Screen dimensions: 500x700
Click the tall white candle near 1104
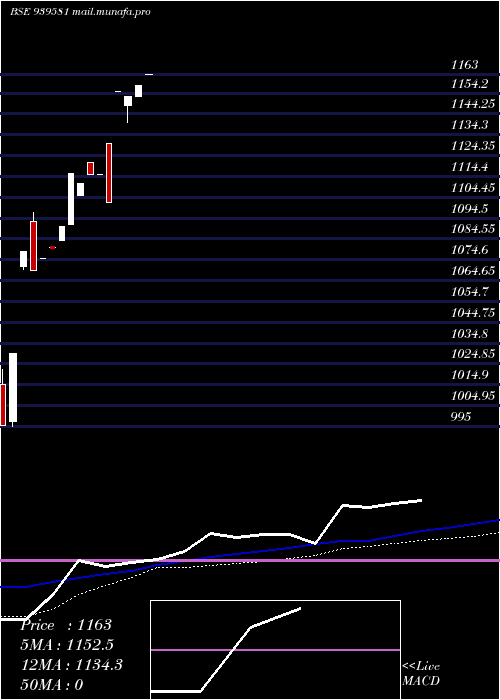(x=71, y=199)
